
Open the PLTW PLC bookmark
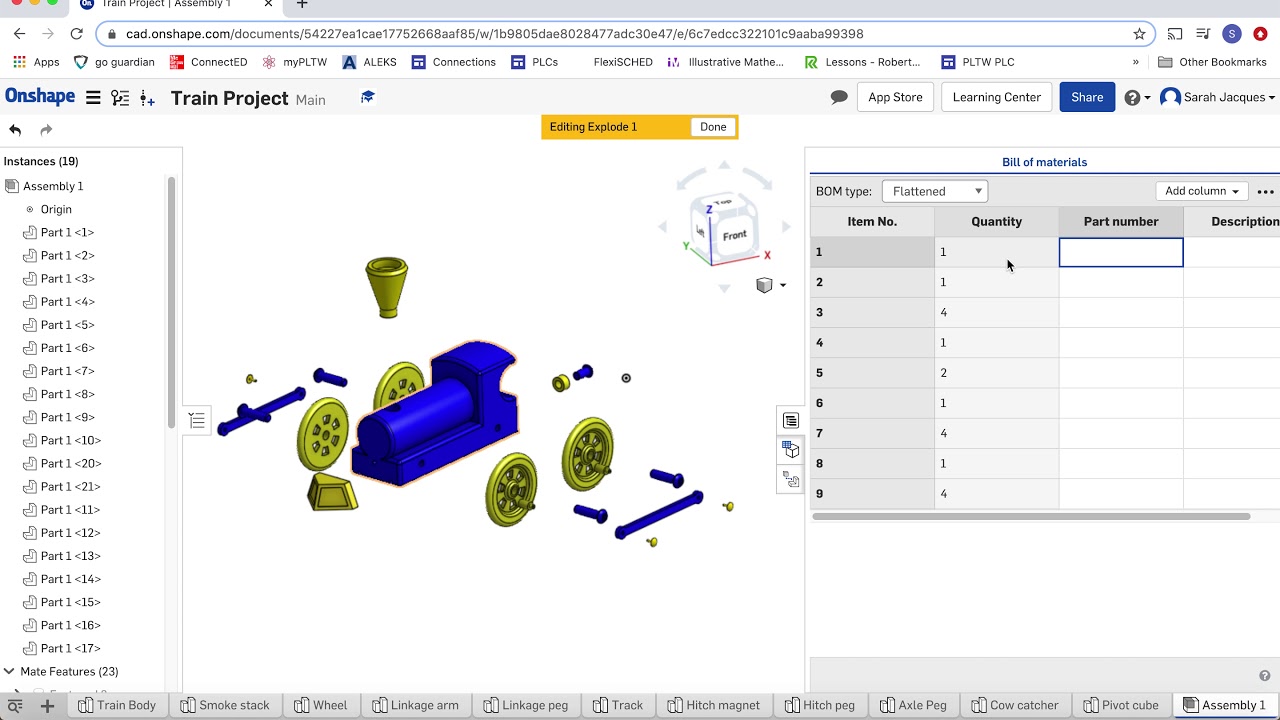pos(978,62)
